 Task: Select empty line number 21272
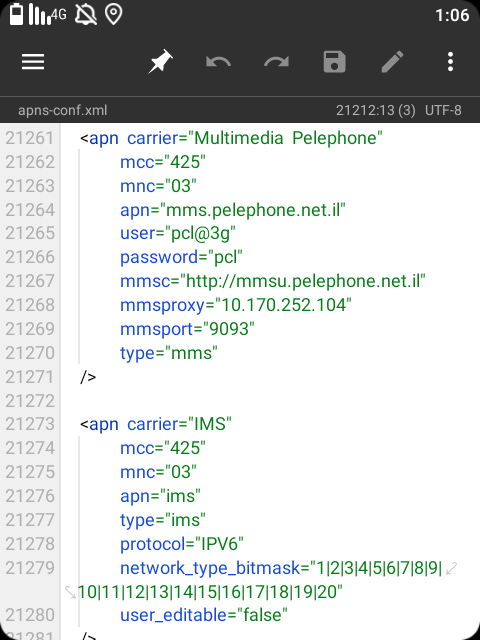[x=30, y=400]
